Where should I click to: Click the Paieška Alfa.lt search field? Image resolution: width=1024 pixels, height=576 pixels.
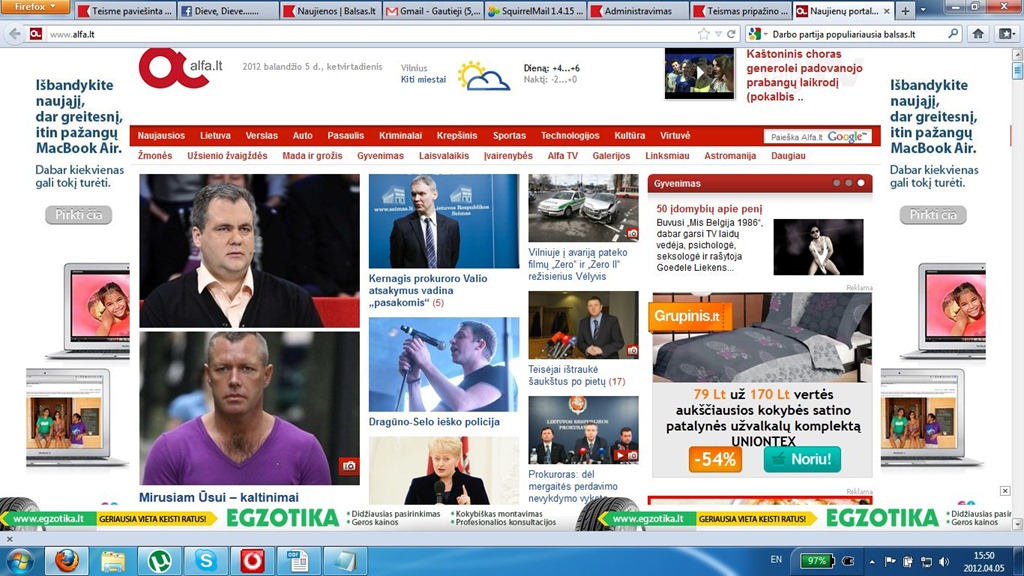tap(797, 136)
